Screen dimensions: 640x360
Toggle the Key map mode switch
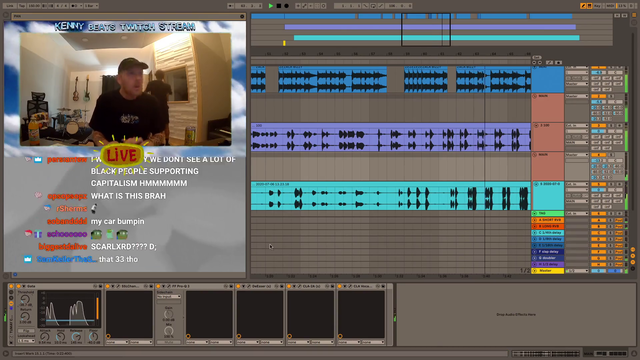coord(598,6)
